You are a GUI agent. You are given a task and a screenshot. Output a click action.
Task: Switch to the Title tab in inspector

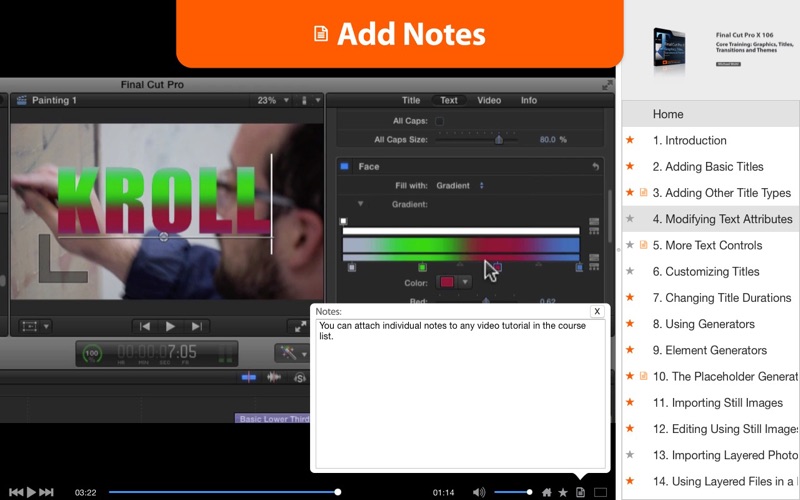pyautogui.click(x=411, y=101)
